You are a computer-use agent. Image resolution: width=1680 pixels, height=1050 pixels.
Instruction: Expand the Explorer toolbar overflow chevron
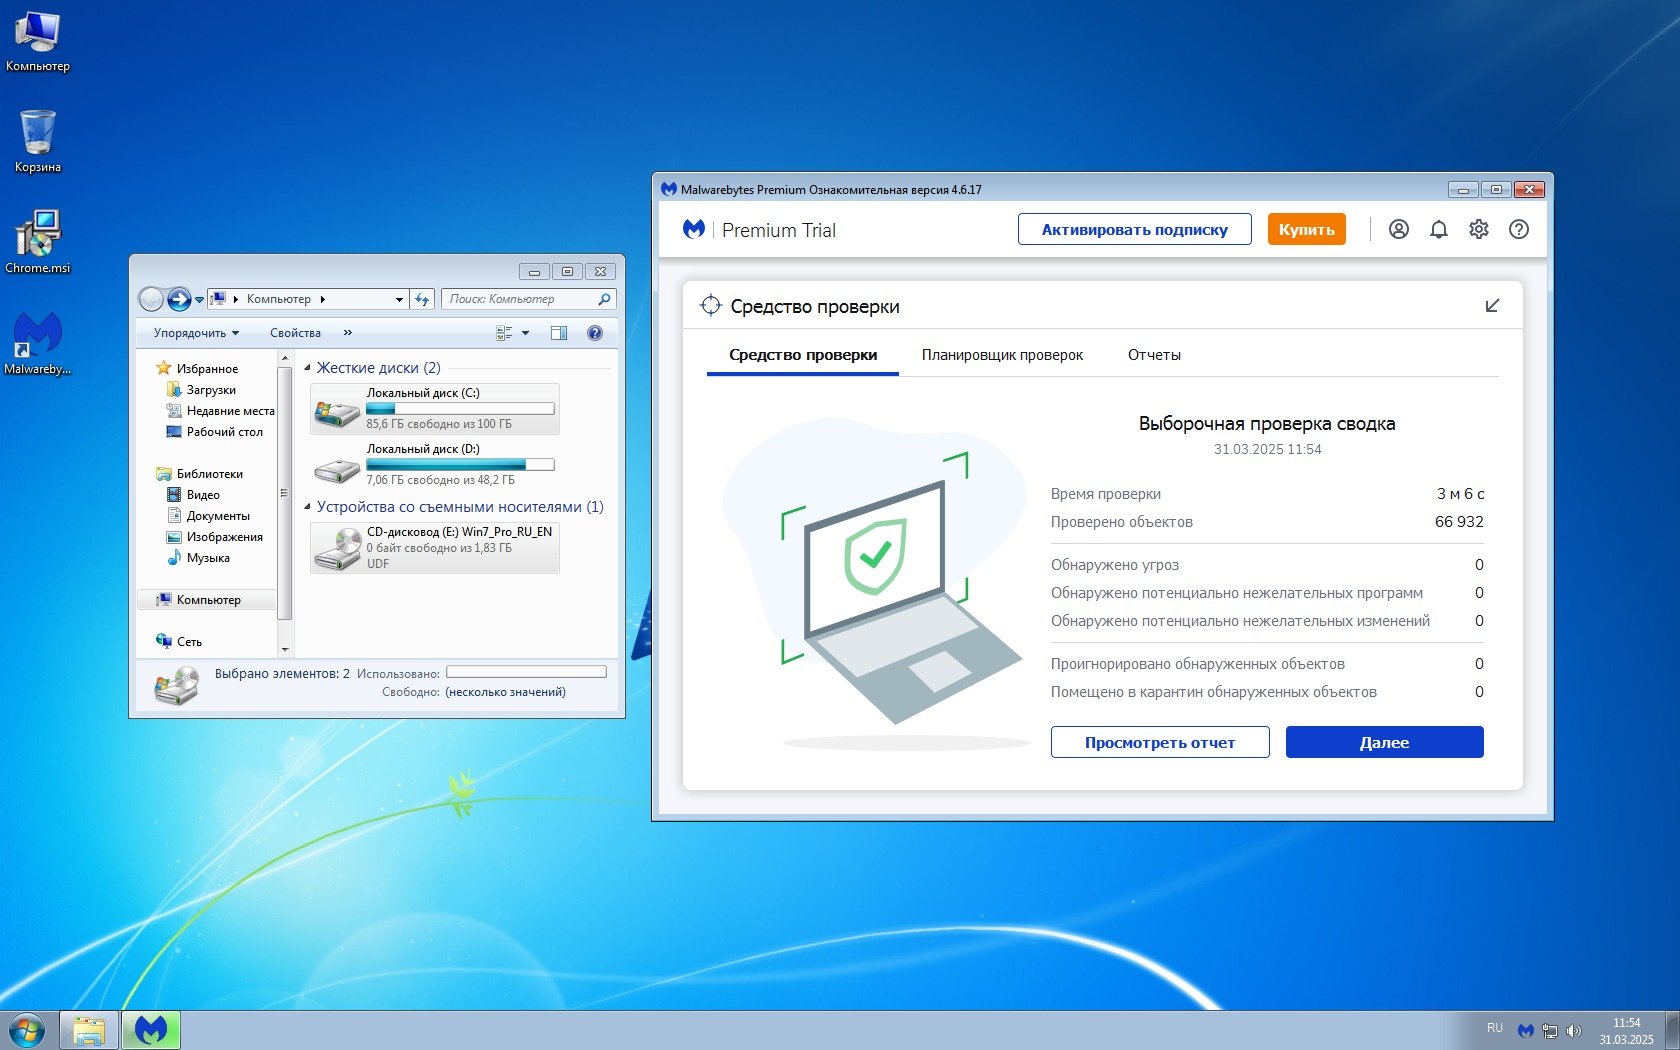click(x=348, y=333)
